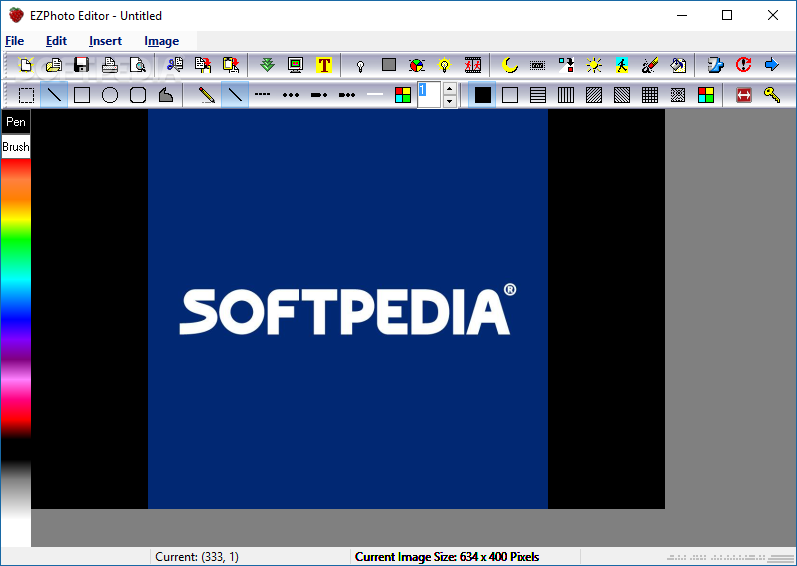
Task: Click the Cut scissors icon
Action: (x=175, y=65)
